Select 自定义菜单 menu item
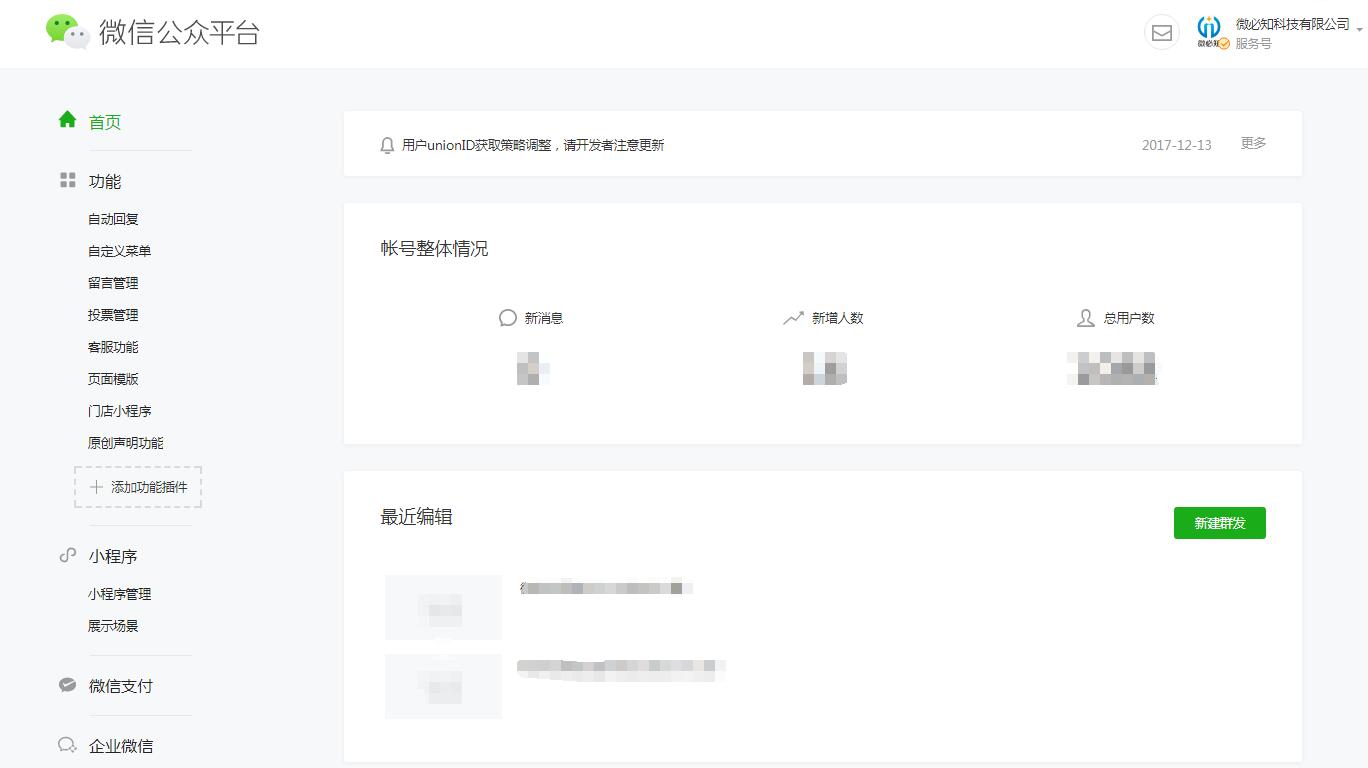This screenshot has height=768, width=1368. tap(119, 251)
